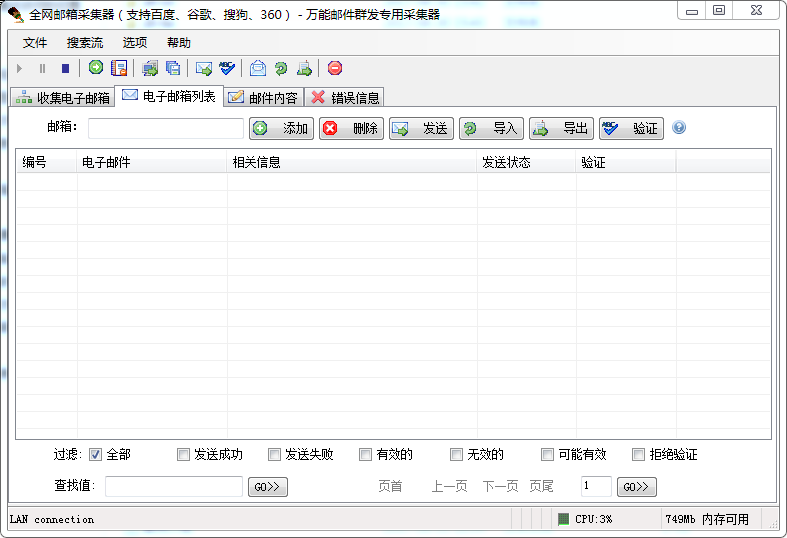
Task: Click the LAN connection status text
Action: 52,519
